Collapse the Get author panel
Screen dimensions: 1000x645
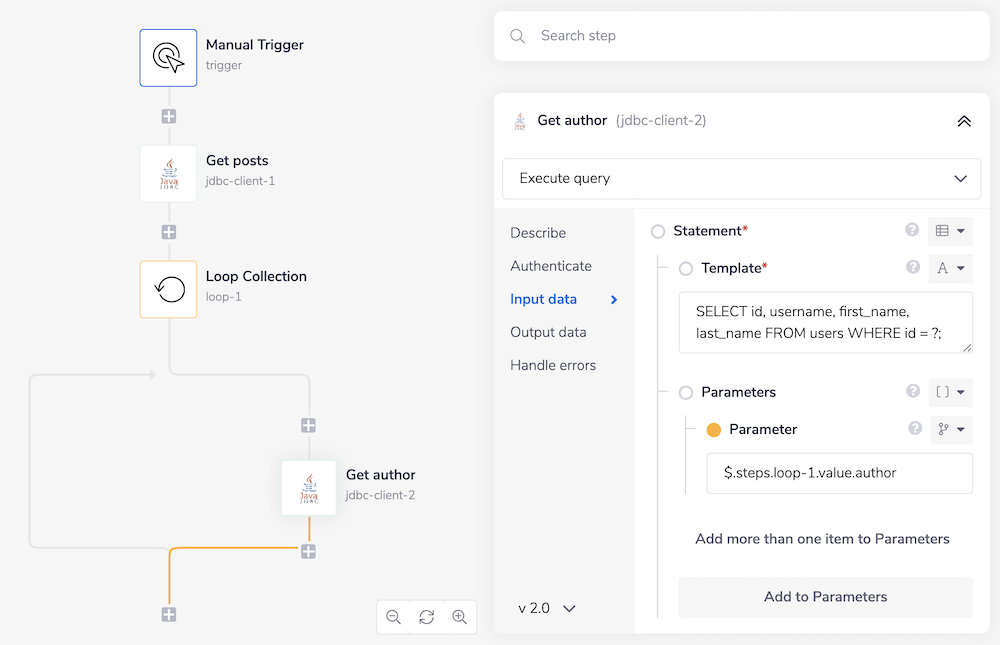pyautogui.click(x=964, y=121)
